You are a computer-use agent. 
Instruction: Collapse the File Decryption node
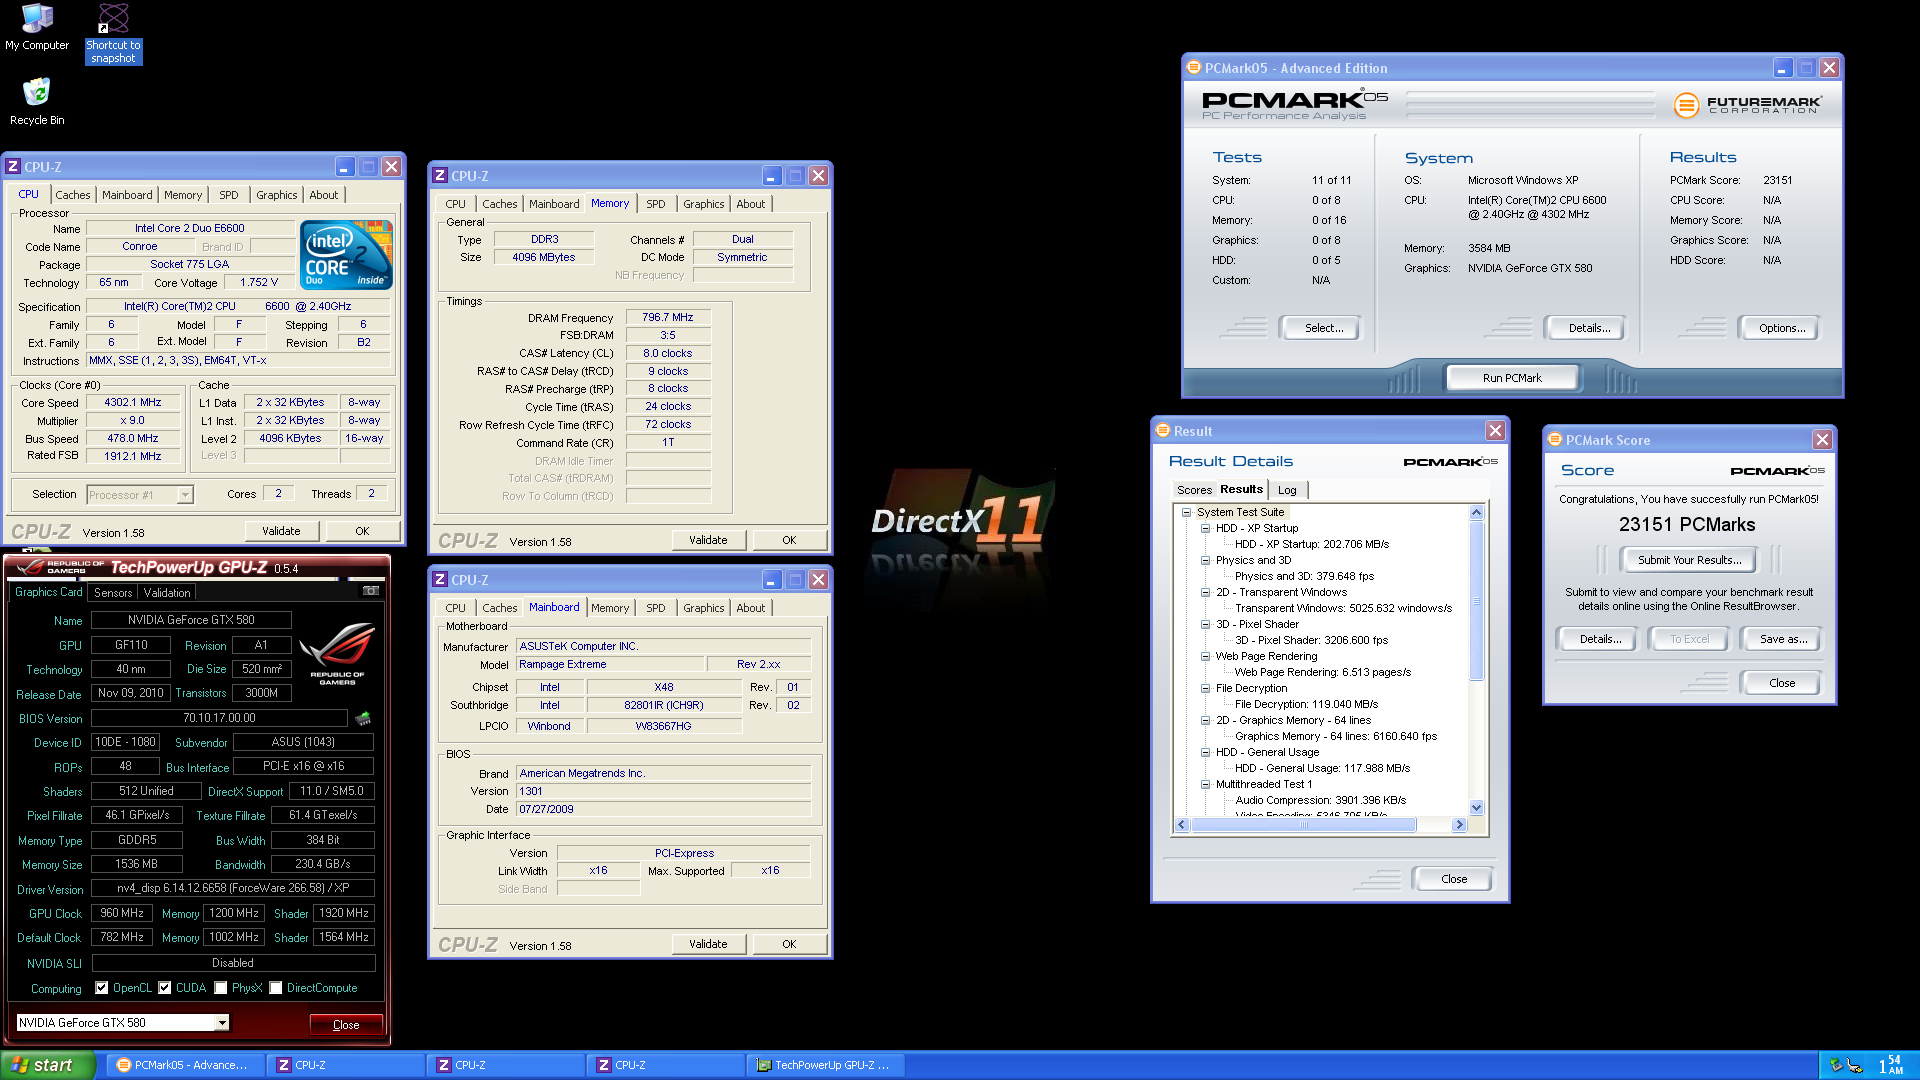coord(1206,688)
